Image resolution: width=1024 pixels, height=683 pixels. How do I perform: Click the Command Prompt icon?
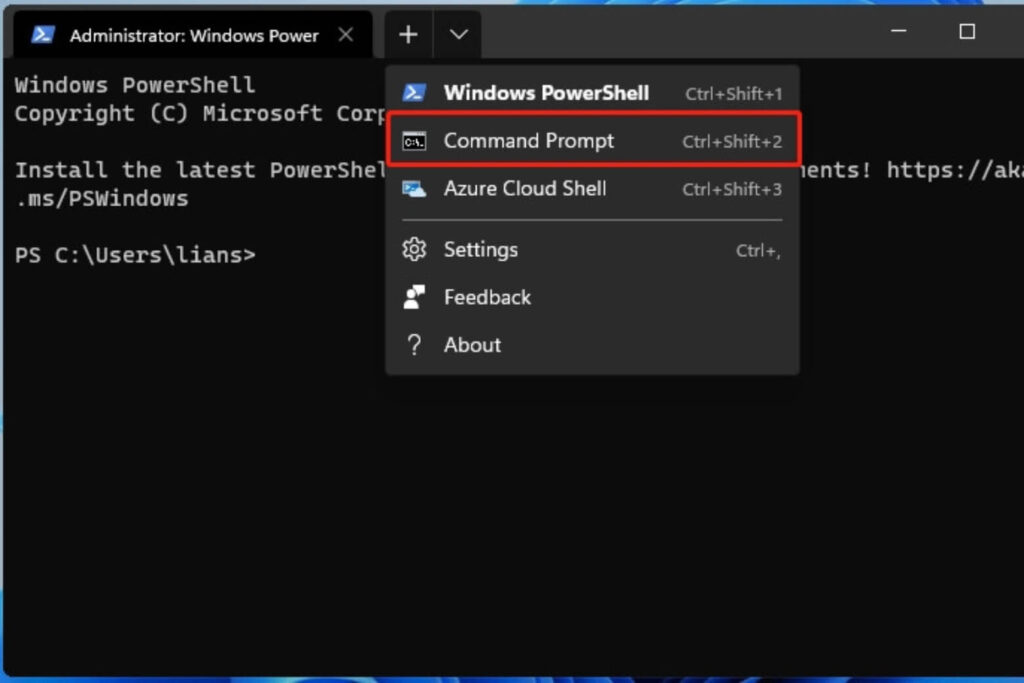pyautogui.click(x=413, y=141)
